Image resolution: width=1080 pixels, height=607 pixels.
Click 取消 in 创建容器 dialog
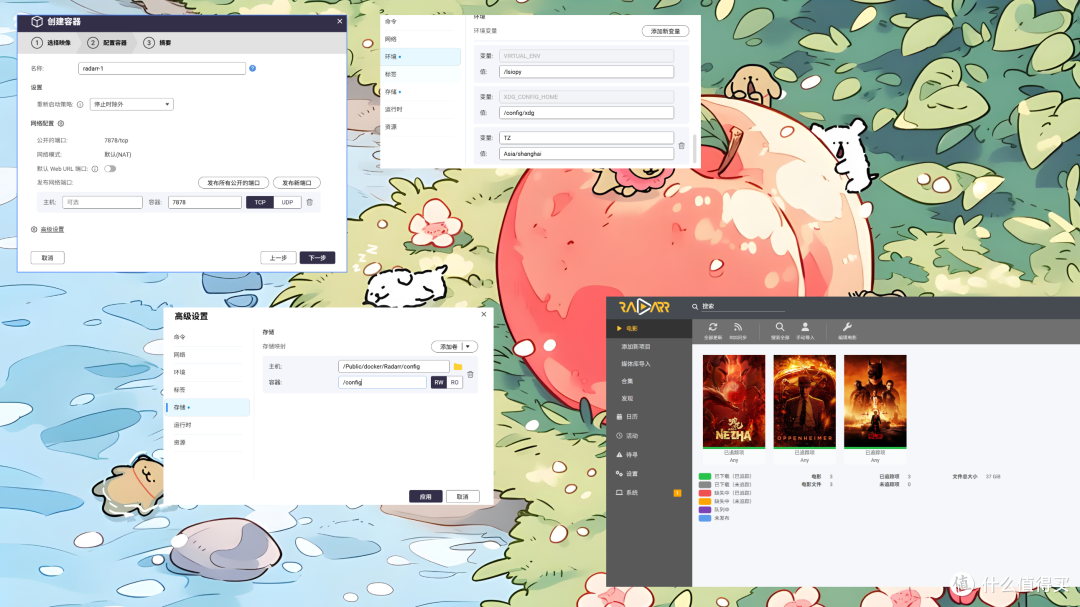pyautogui.click(x=48, y=258)
